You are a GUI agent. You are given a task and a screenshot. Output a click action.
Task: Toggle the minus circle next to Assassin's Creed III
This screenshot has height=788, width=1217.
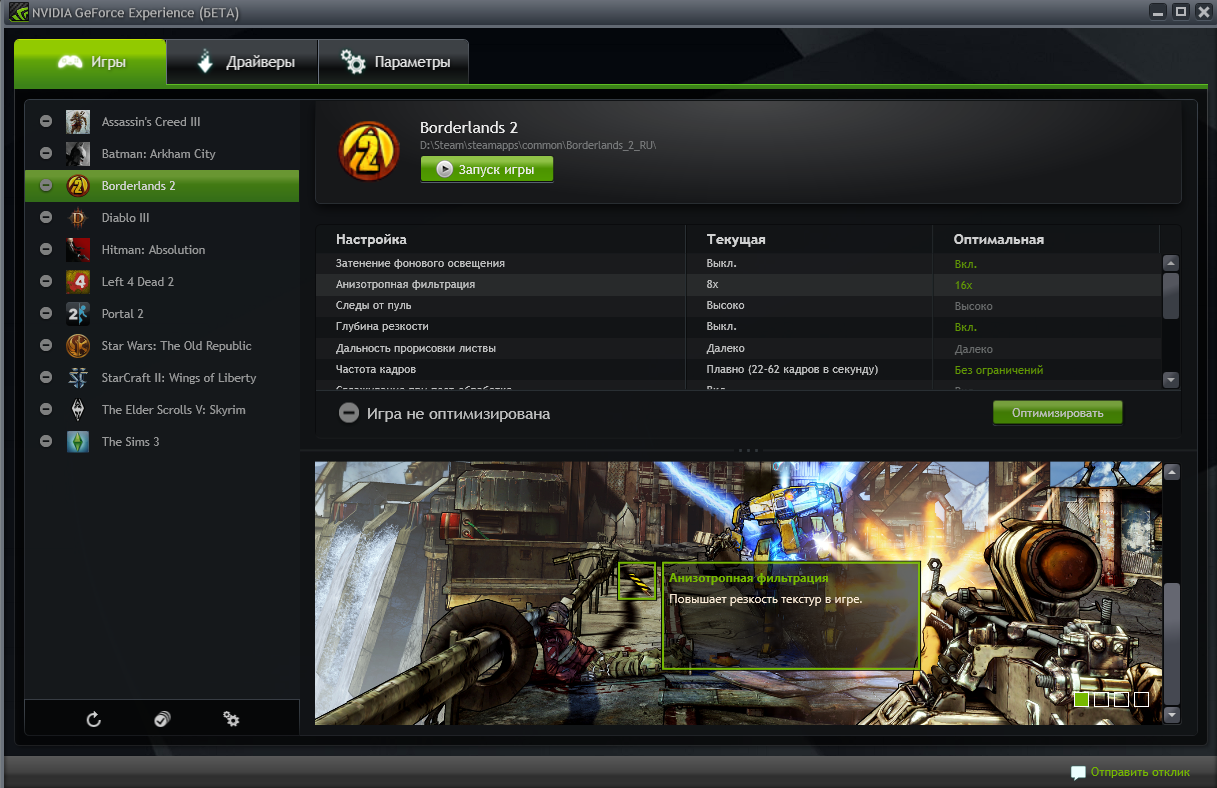click(45, 121)
